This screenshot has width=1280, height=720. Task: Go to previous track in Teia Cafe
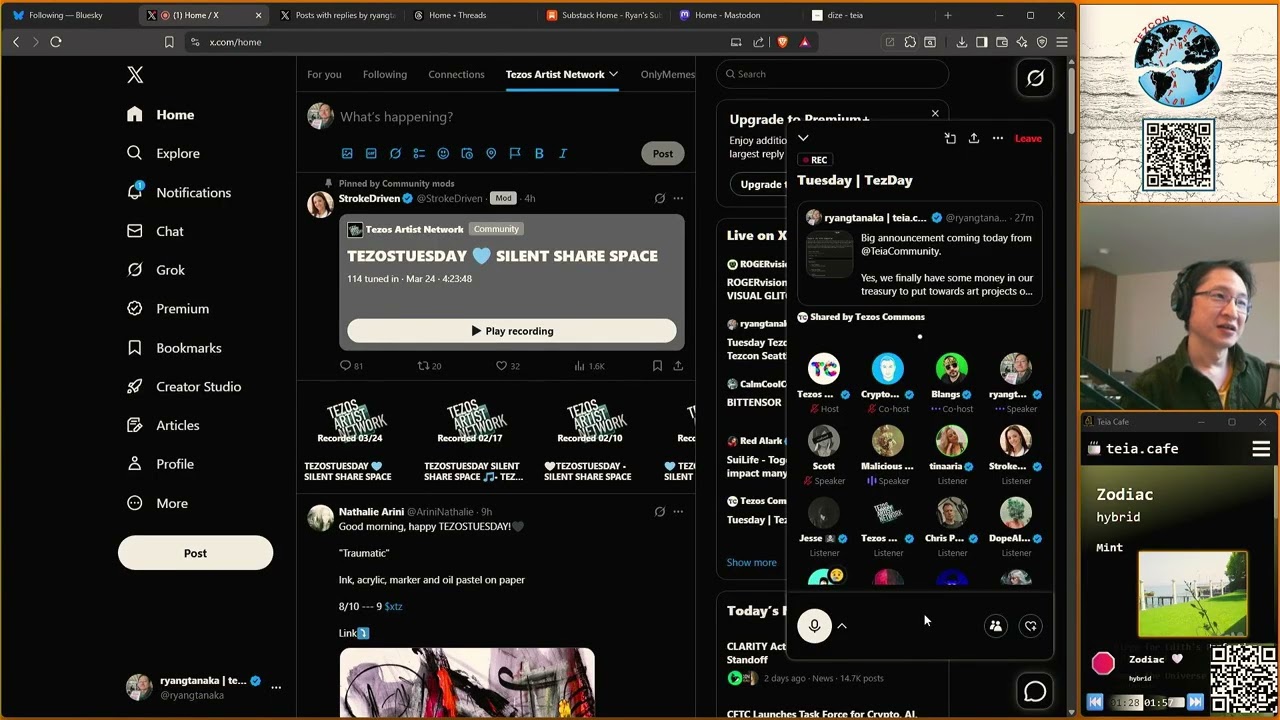[1095, 702]
